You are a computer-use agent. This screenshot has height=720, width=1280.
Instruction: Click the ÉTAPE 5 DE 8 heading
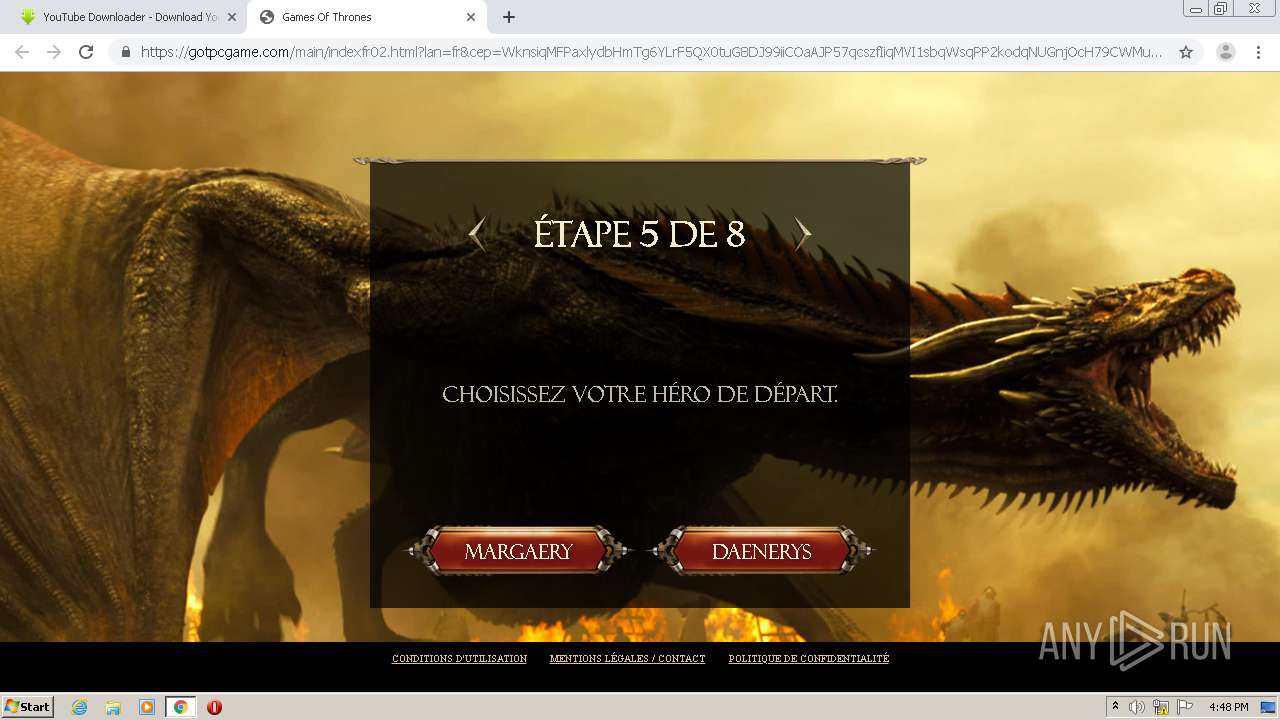point(640,234)
